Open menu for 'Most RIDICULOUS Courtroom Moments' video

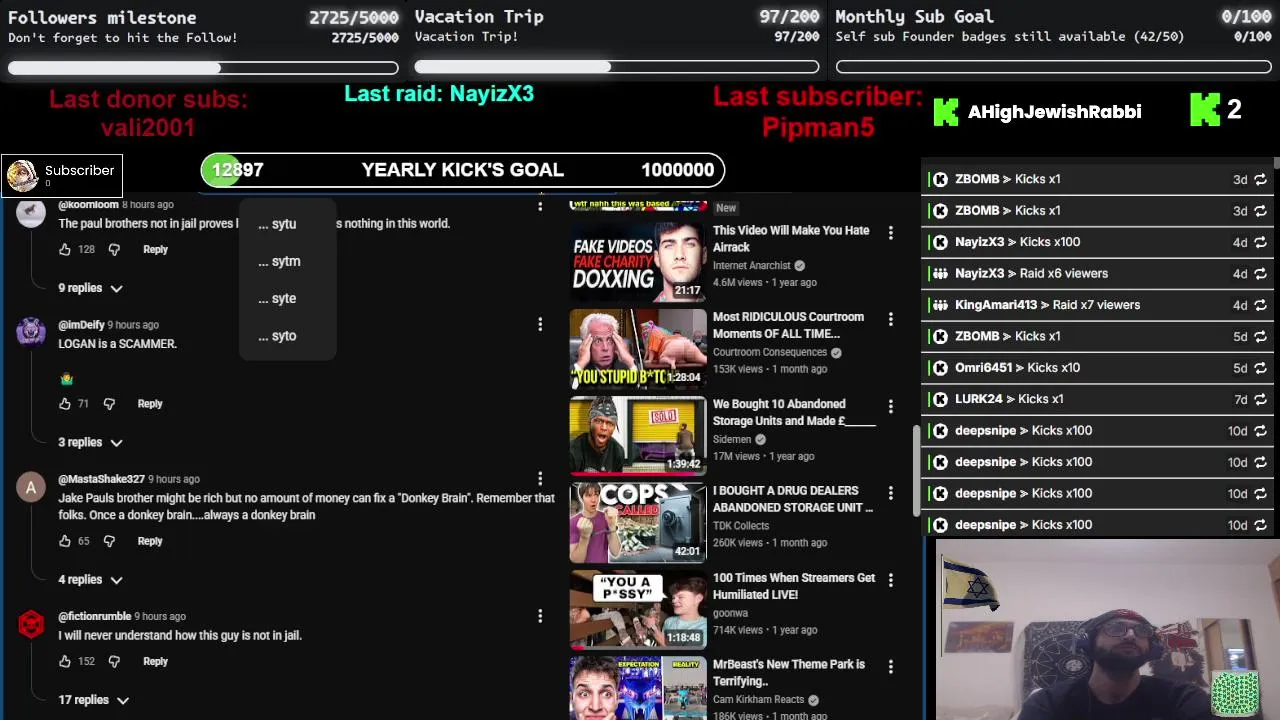891,319
